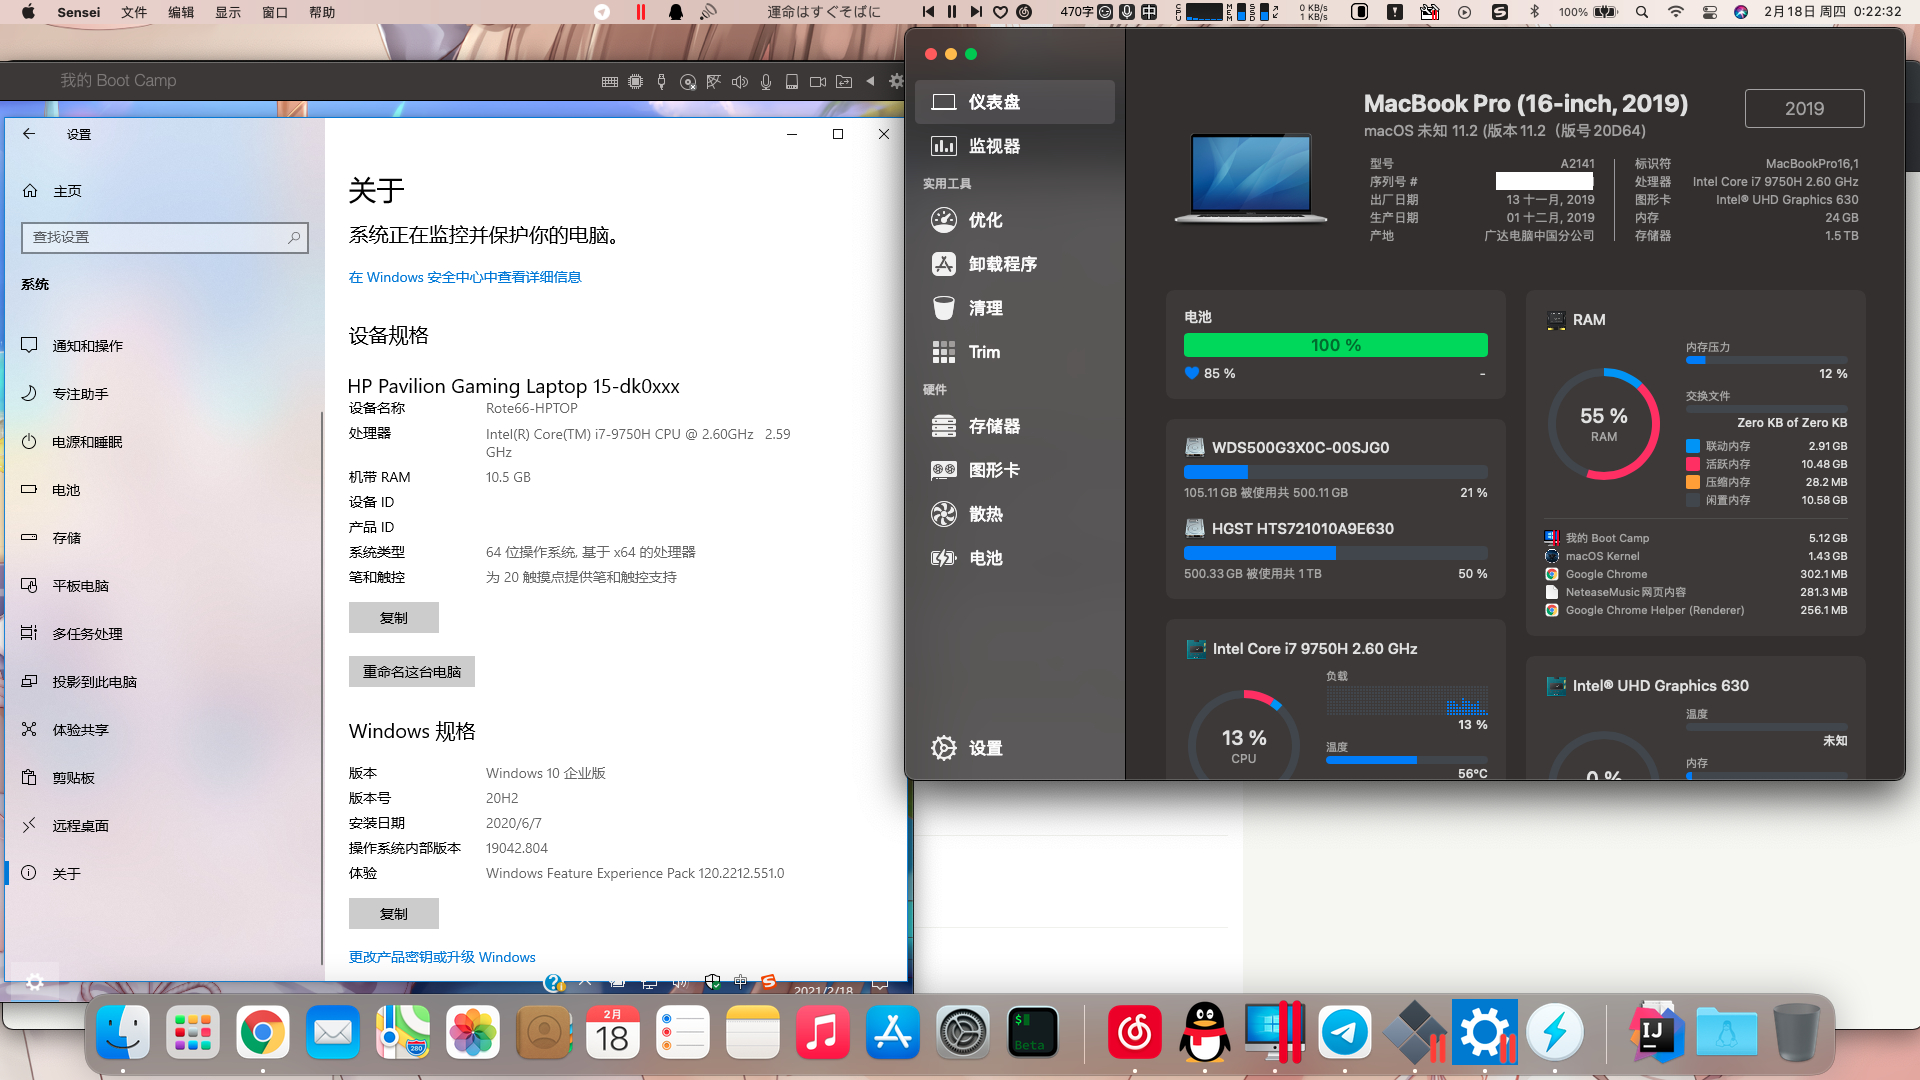Screen dimensions: 1920x1080
Task: Open IntelliJ IDEA from the Dock
Action: click(1655, 1032)
